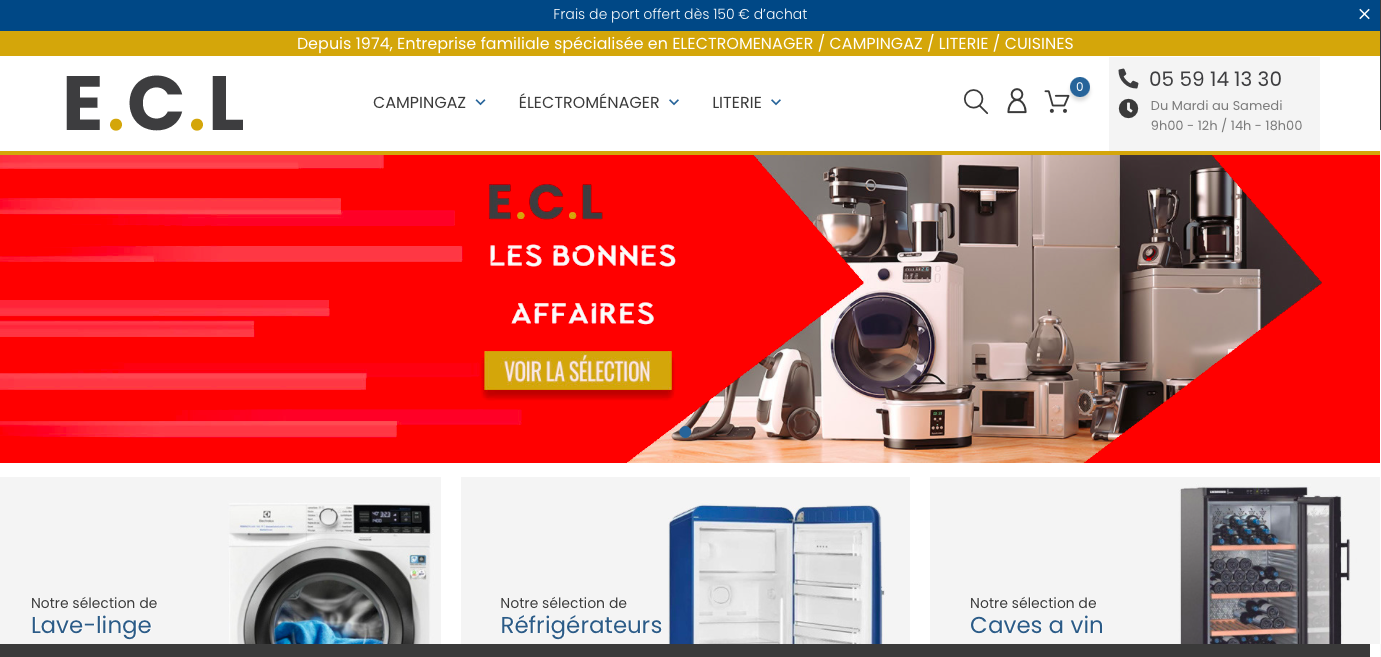Expand the Campingaz dropdown chevron
This screenshot has height=657, width=1381.
tap(480, 102)
